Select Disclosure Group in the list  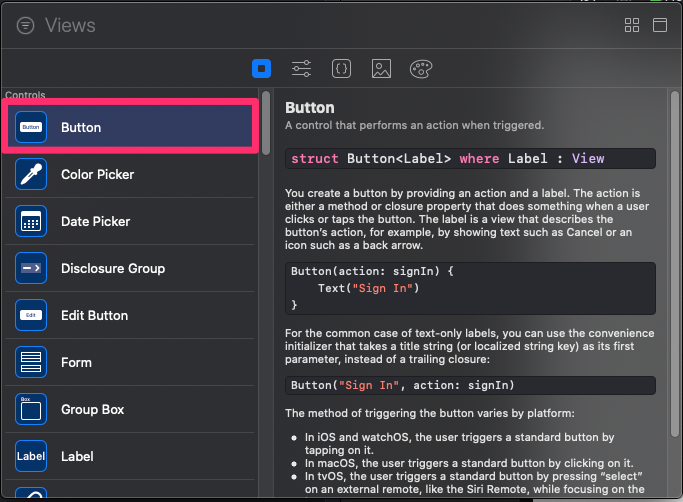[x=130, y=268]
